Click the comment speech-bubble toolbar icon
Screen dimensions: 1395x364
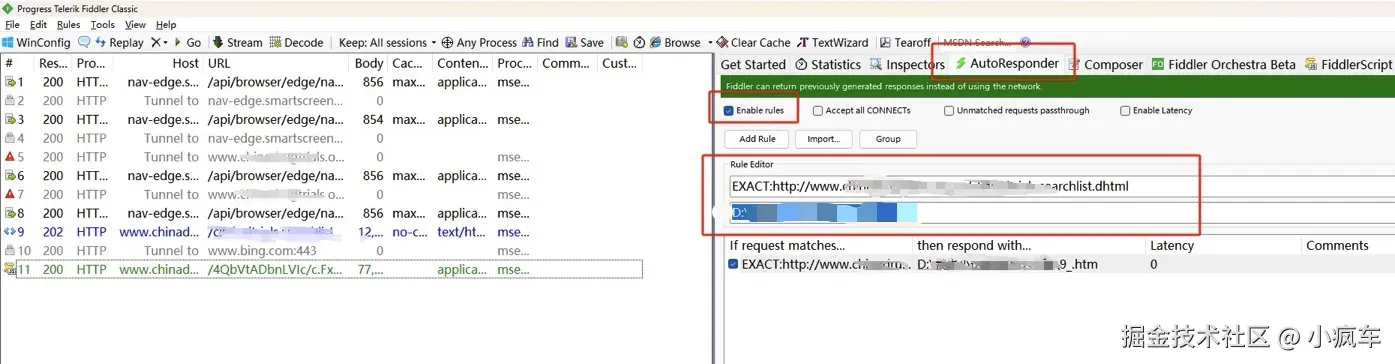click(84, 43)
